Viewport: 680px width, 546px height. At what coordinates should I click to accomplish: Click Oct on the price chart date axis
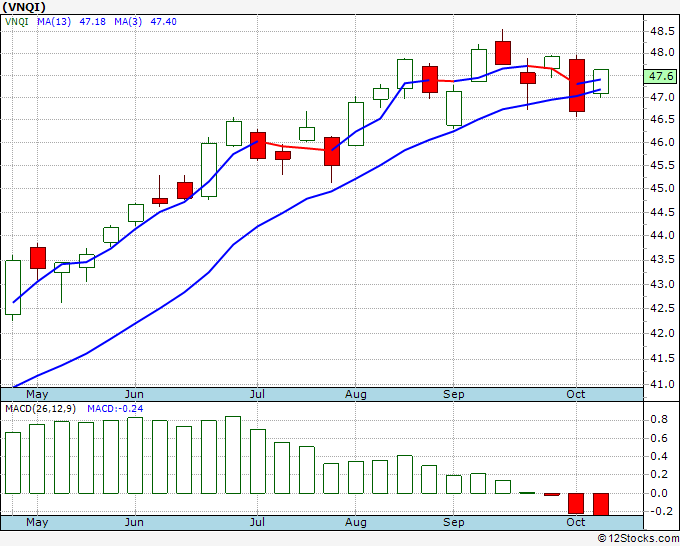point(575,395)
